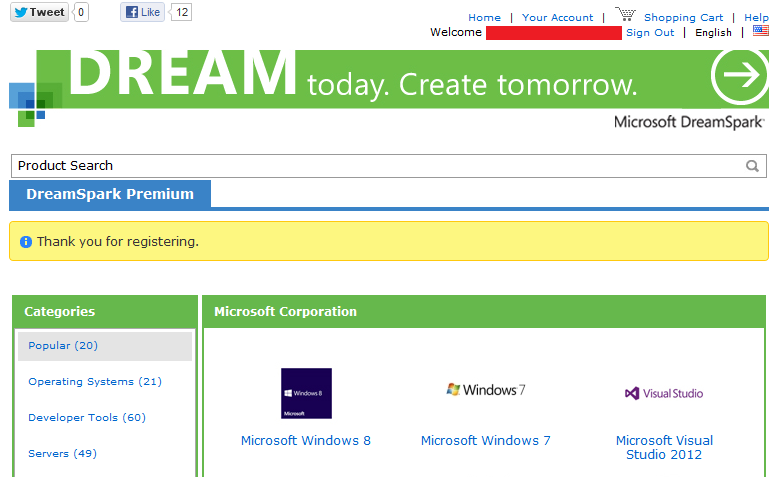This screenshot has height=477, width=782.
Task: Open Microsoft Visual Studio 2012 link
Action: click(x=664, y=448)
